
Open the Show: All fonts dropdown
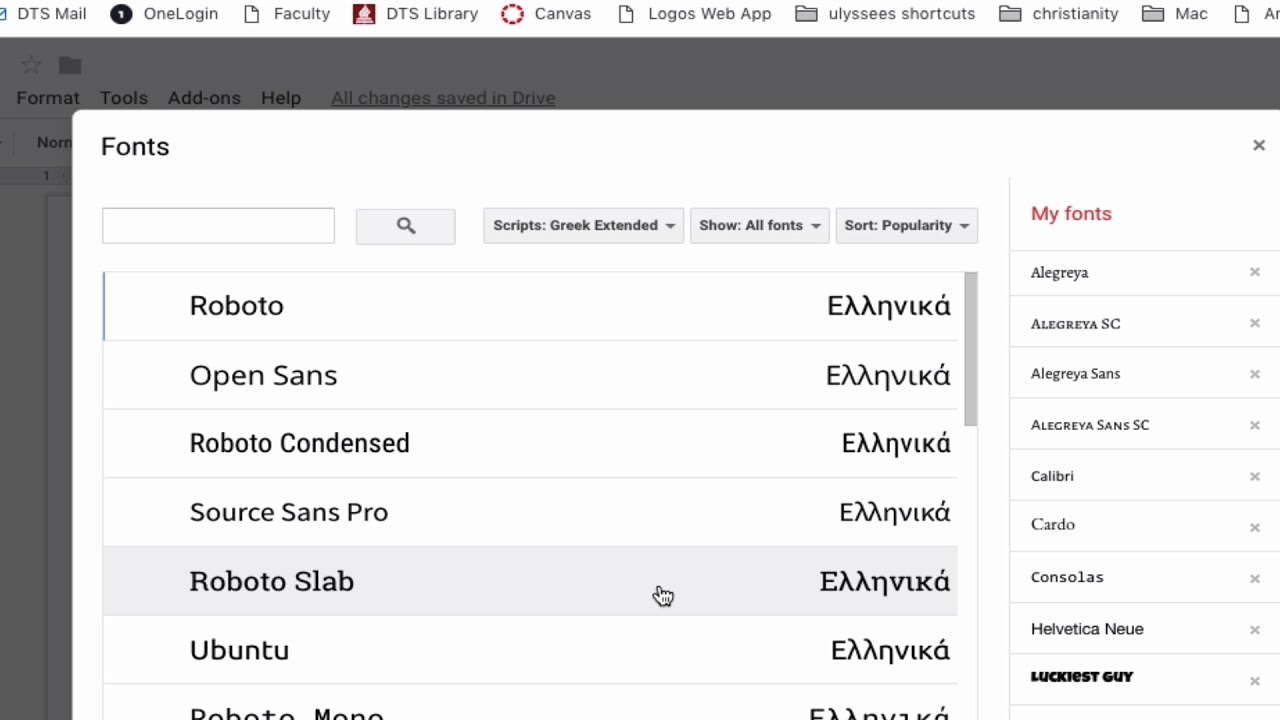(759, 226)
